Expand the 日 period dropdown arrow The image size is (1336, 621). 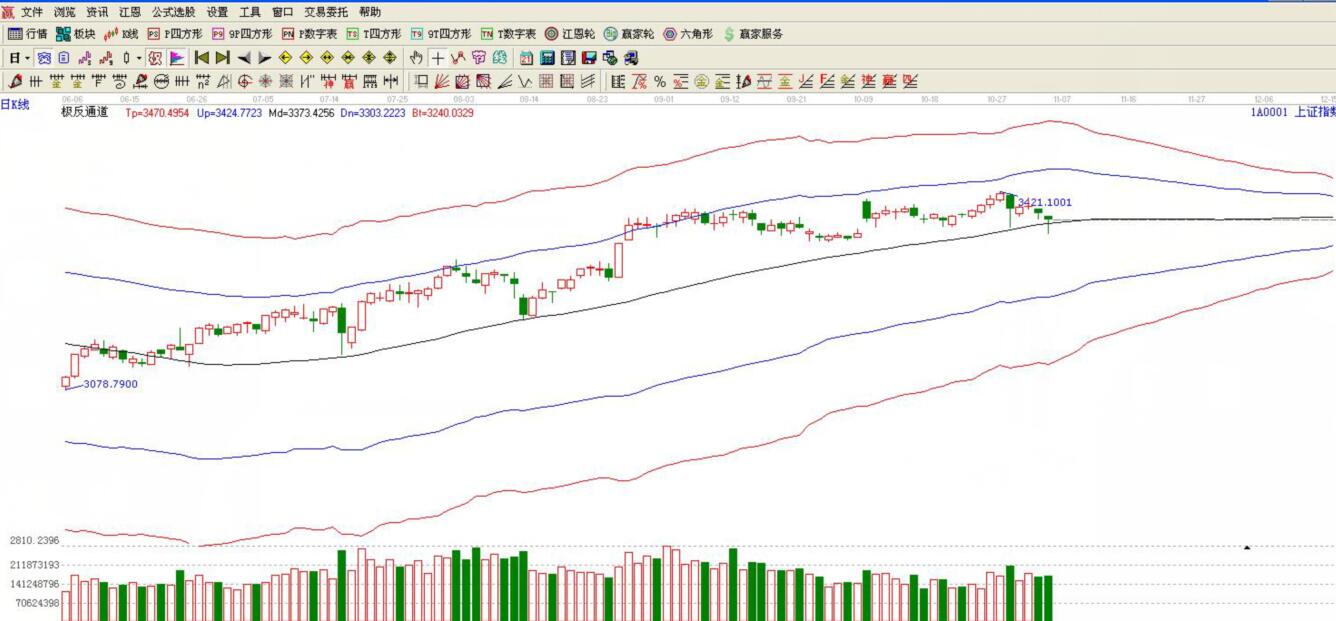(x=27, y=58)
